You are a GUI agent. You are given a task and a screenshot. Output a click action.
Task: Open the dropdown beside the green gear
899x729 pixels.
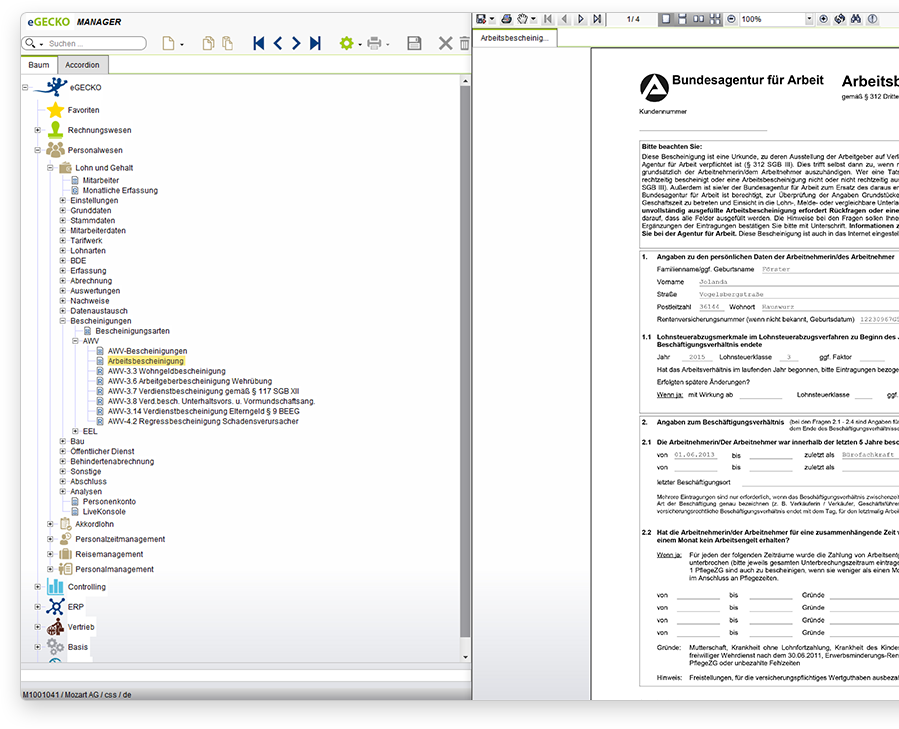tap(360, 45)
